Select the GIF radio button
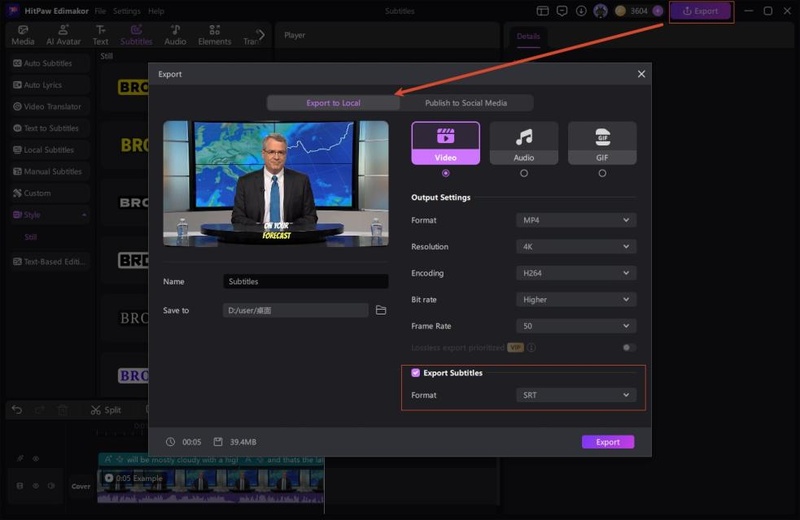 click(x=602, y=173)
